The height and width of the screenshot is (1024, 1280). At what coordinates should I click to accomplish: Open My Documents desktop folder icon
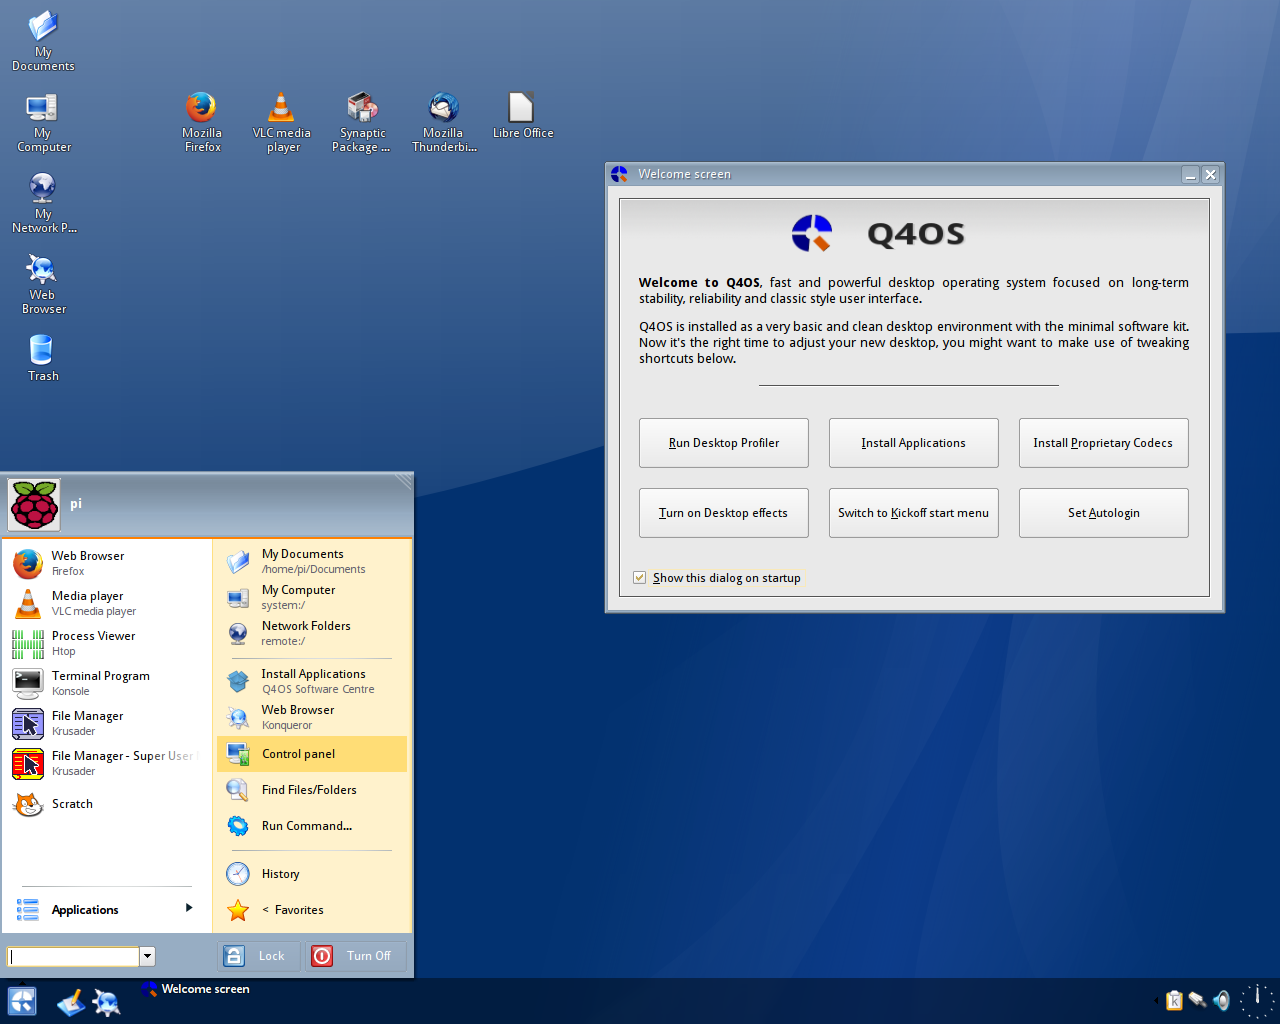tap(43, 41)
